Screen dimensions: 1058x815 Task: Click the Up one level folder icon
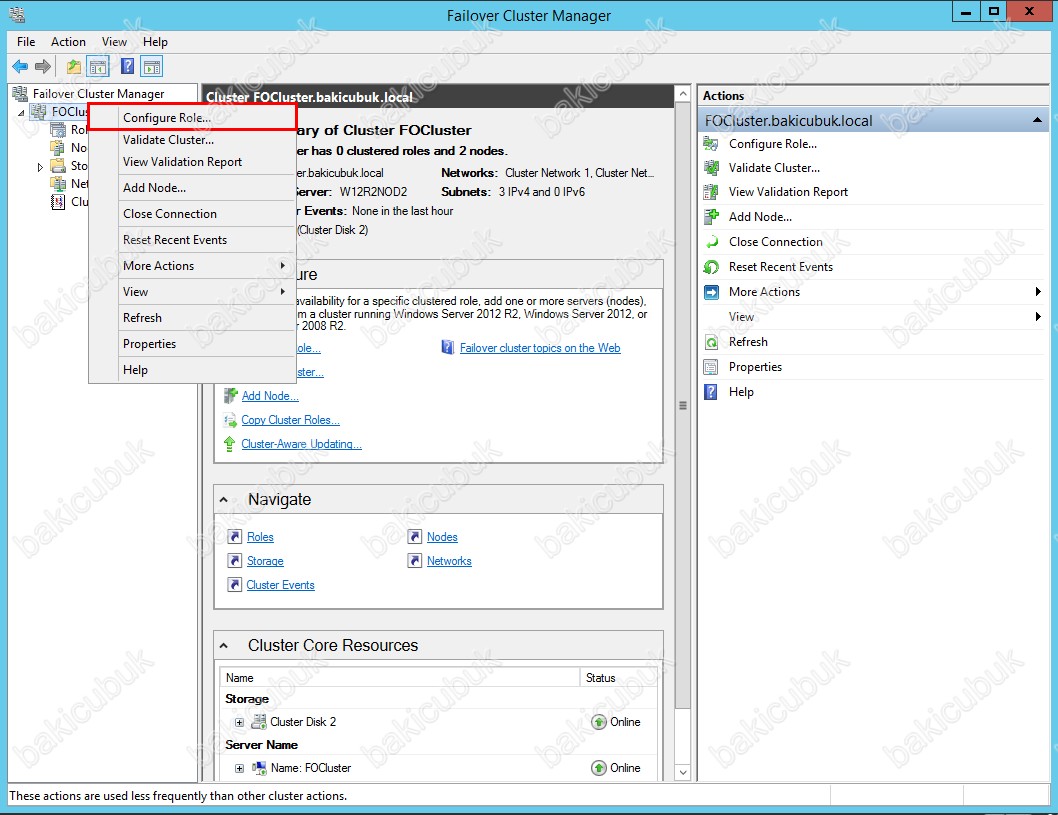74,66
